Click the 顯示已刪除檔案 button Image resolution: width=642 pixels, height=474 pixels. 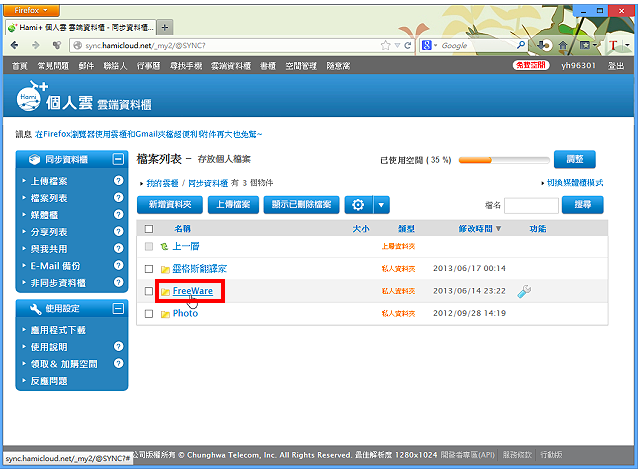(301, 205)
